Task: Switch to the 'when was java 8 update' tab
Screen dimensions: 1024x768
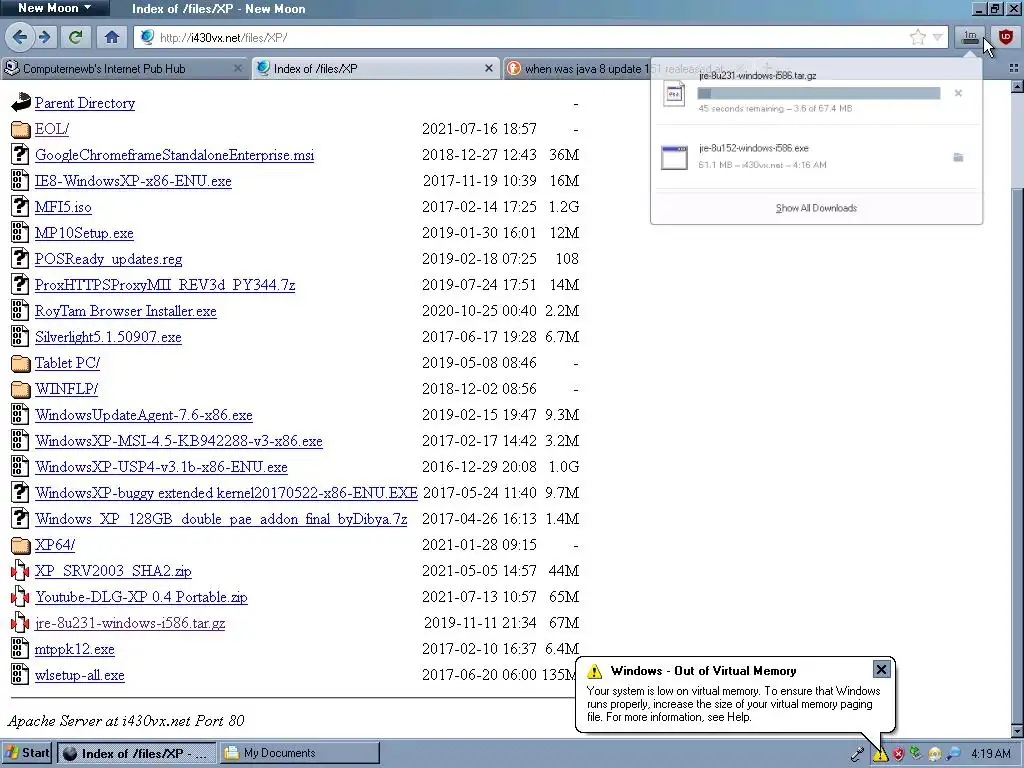Action: tap(578, 69)
